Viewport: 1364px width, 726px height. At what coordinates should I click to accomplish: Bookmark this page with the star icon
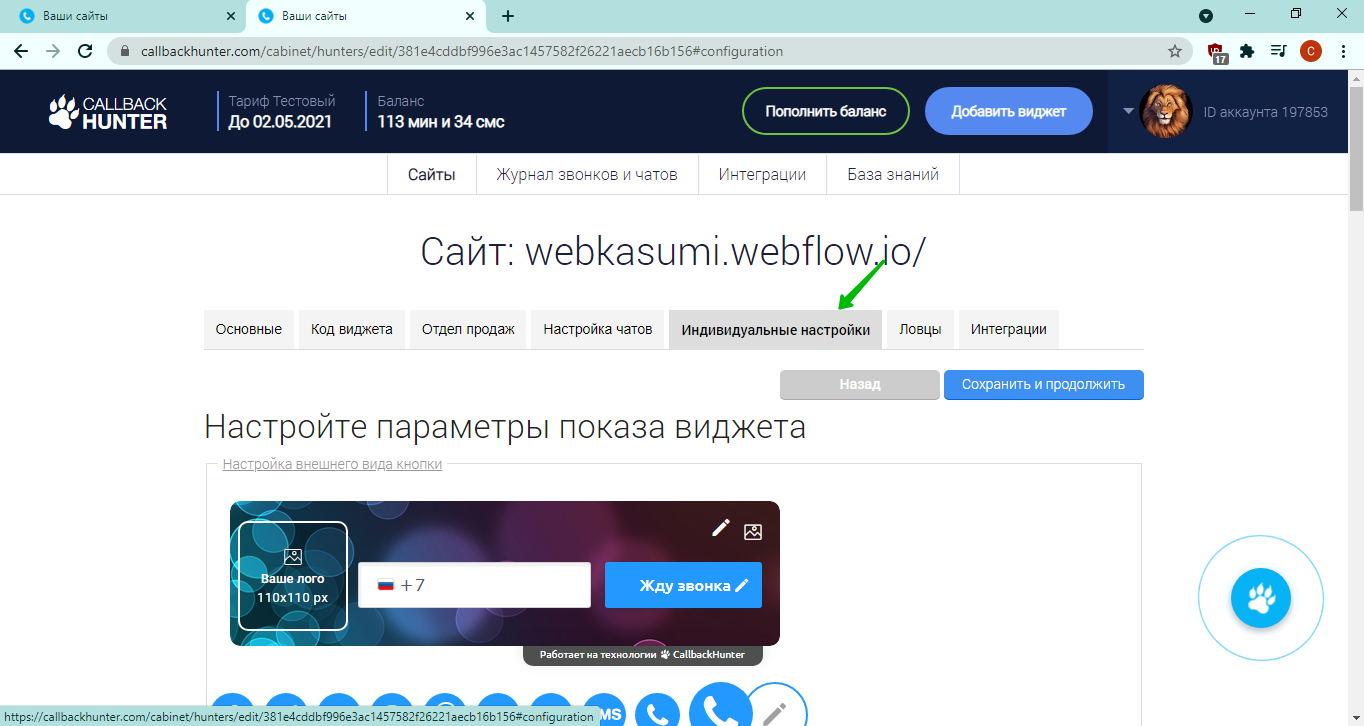[1175, 51]
